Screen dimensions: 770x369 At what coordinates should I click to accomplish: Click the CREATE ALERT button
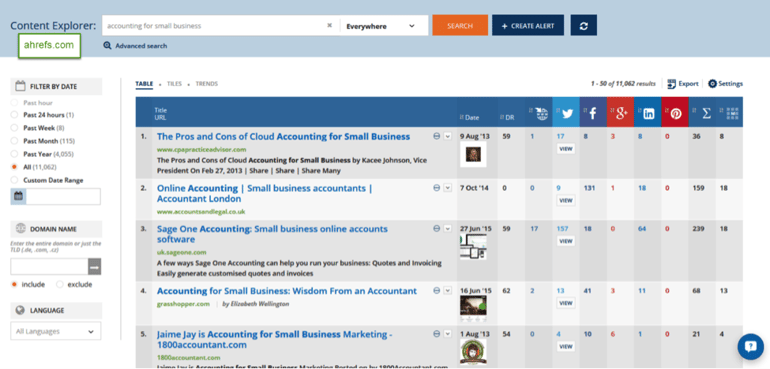(x=528, y=26)
